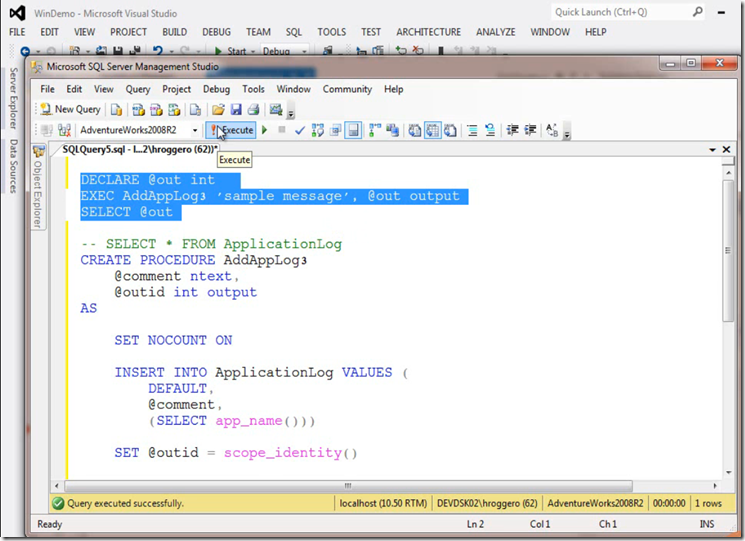
Task: Click the Execute button
Action: click(x=231, y=130)
